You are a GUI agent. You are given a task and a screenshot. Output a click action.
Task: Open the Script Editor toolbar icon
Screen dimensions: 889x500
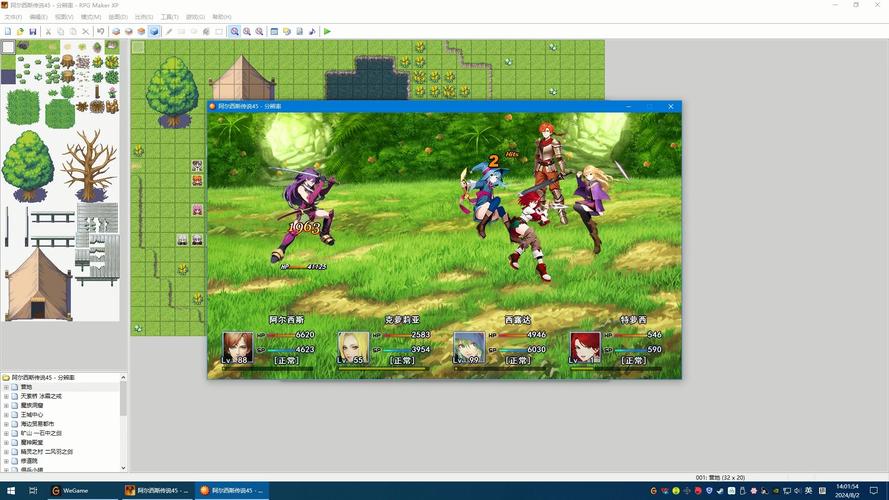coord(299,32)
